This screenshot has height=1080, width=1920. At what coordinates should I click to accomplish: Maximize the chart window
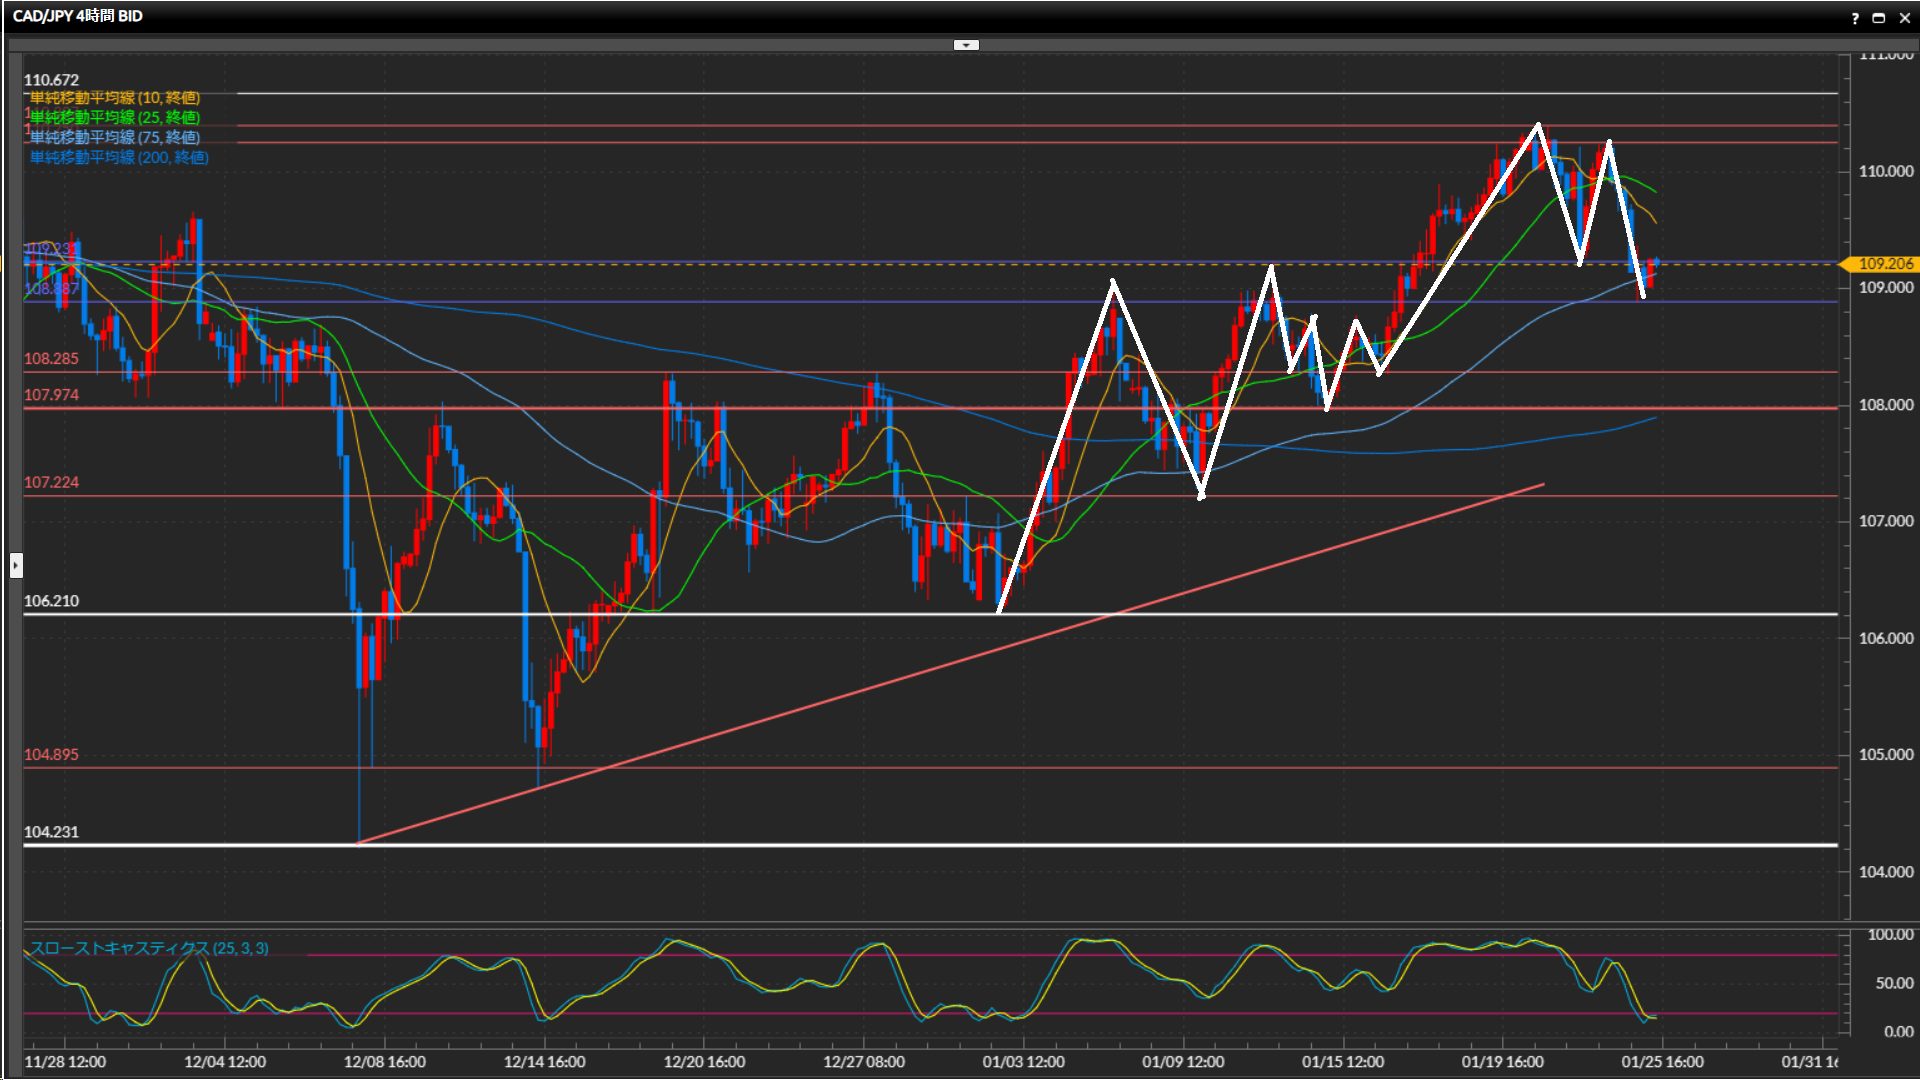pos(1879,18)
